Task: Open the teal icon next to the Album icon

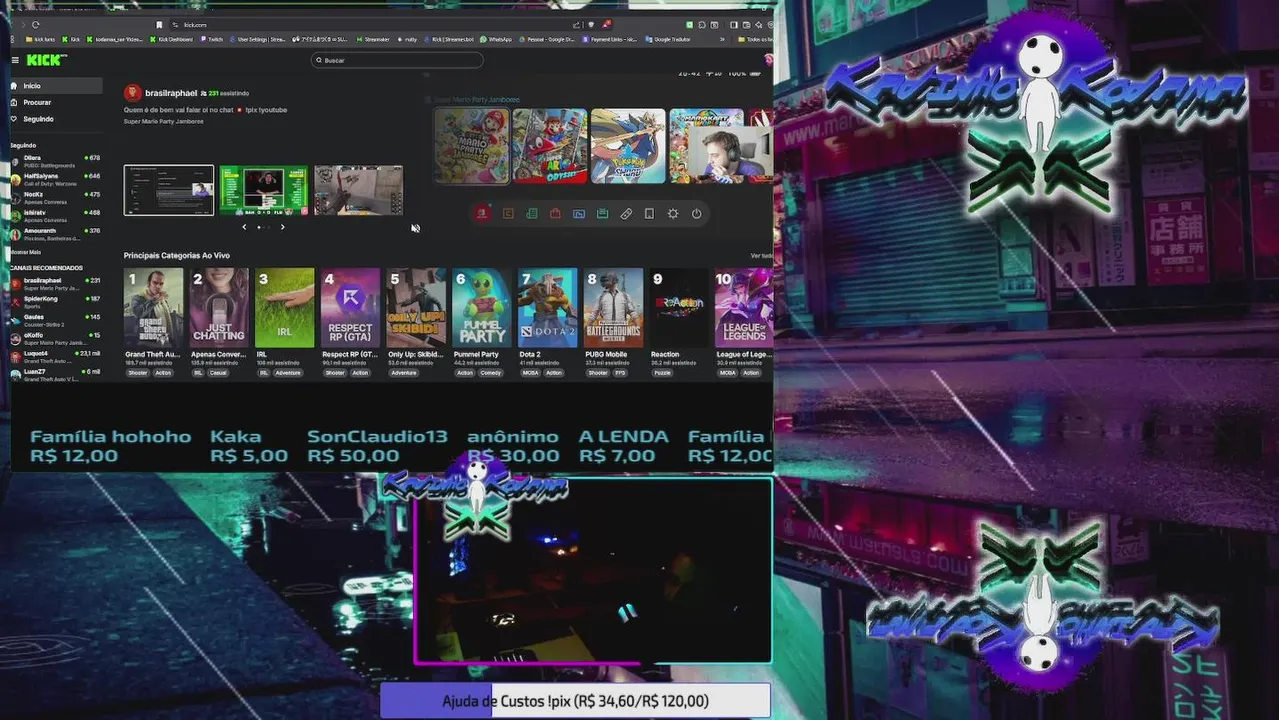Action: pyautogui.click(x=602, y=213)
